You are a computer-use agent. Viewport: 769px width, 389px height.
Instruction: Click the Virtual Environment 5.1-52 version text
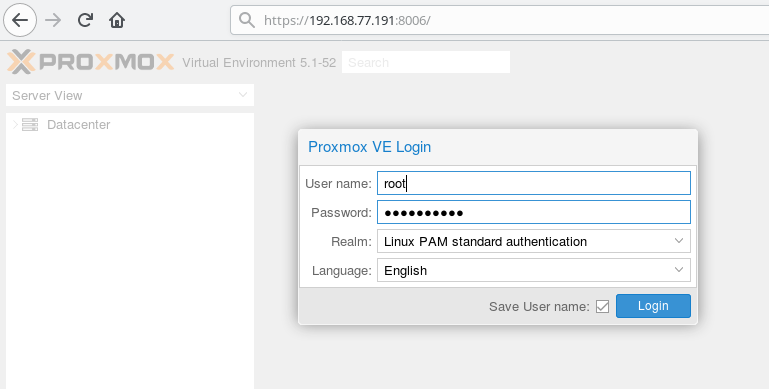pos(259,63)
